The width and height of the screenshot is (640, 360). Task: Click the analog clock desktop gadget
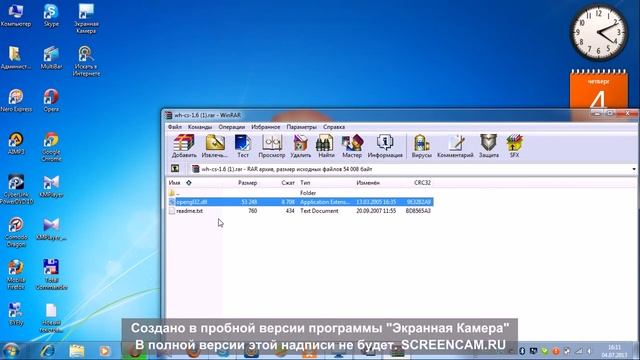pos(598,33)
